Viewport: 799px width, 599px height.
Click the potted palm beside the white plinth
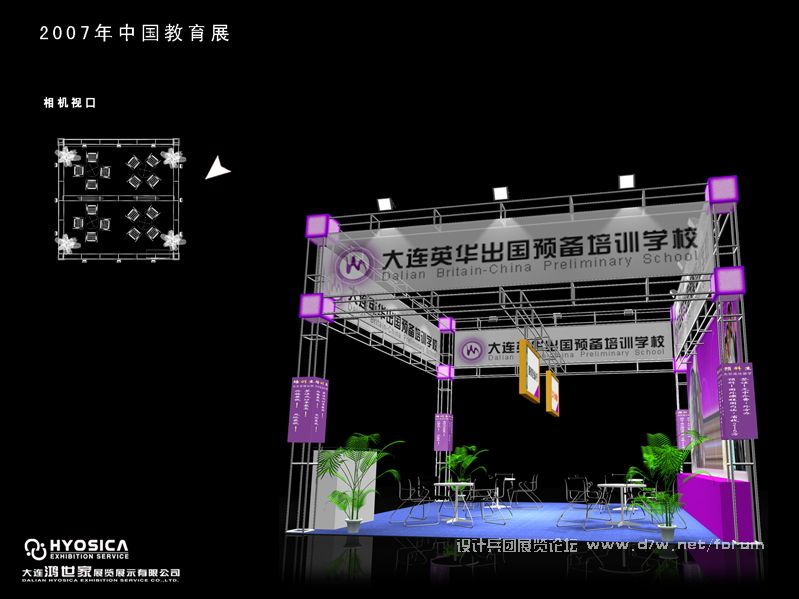[358, 481]
